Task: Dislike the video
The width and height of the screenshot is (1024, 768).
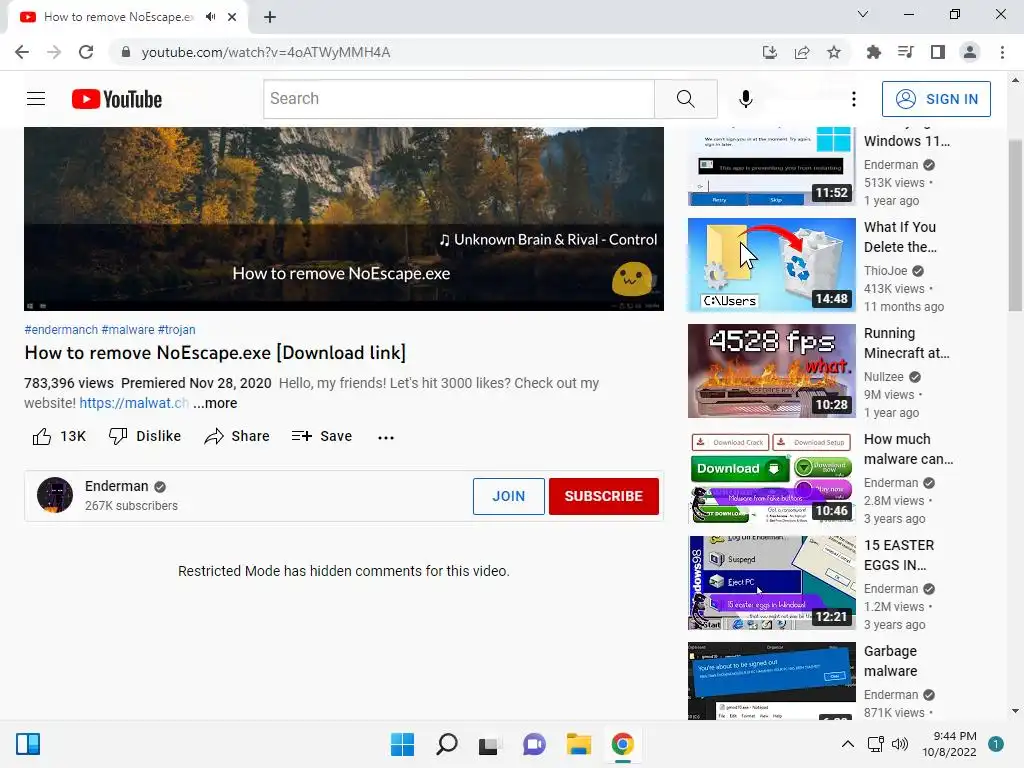Action: click(x=144, y=436)
